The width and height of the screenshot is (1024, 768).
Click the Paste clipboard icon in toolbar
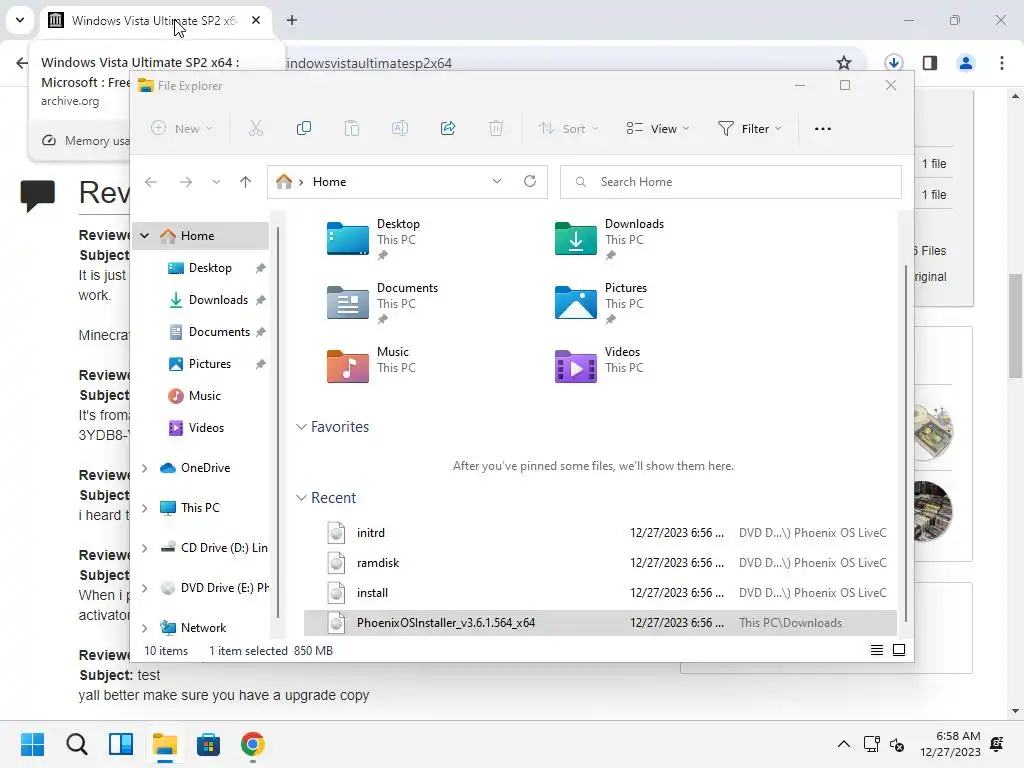click(351, 129)
